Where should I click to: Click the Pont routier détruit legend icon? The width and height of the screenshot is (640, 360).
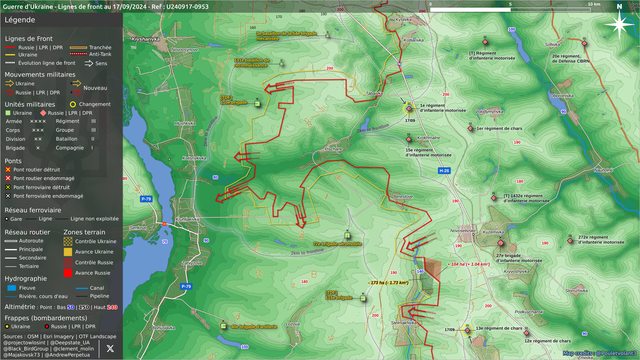coord(8,169)
